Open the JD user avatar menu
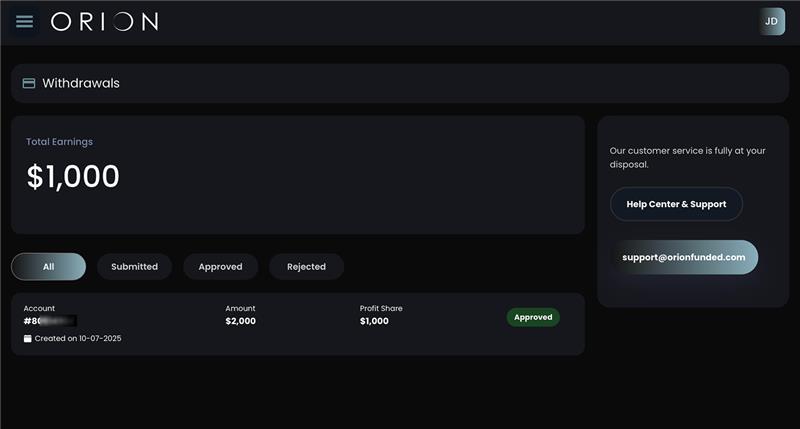The height and width of the screenshot is (429, 800). coord(771,21)
